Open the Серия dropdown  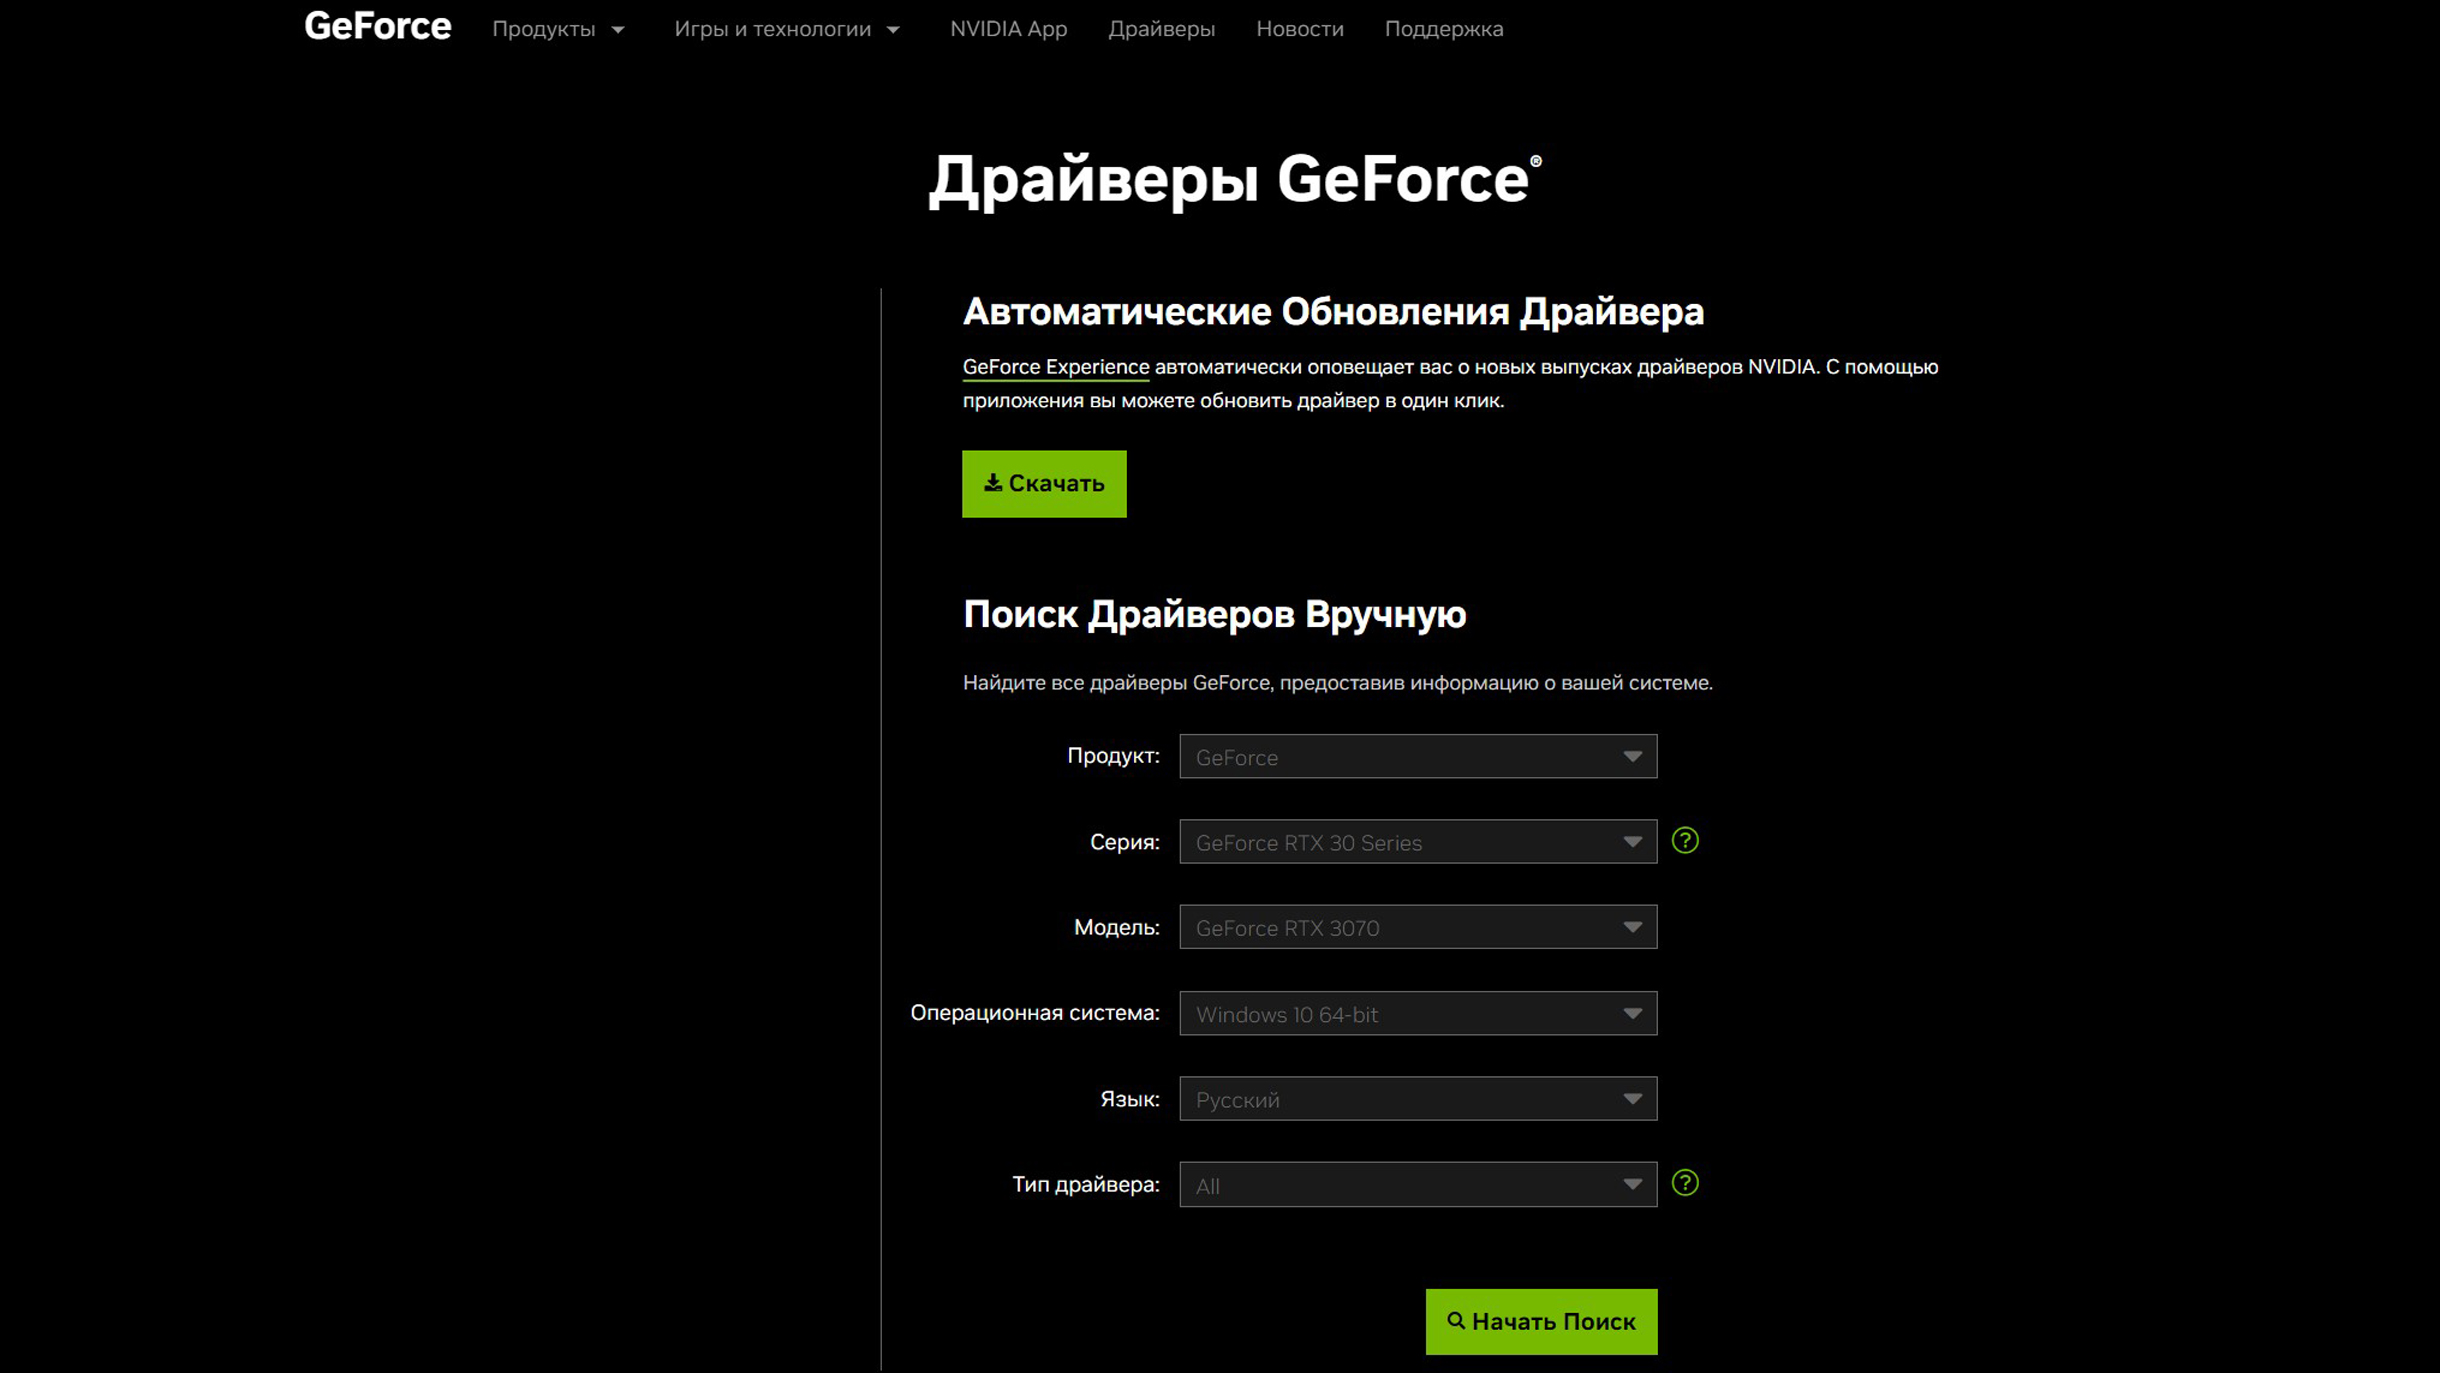(1417, 842)
